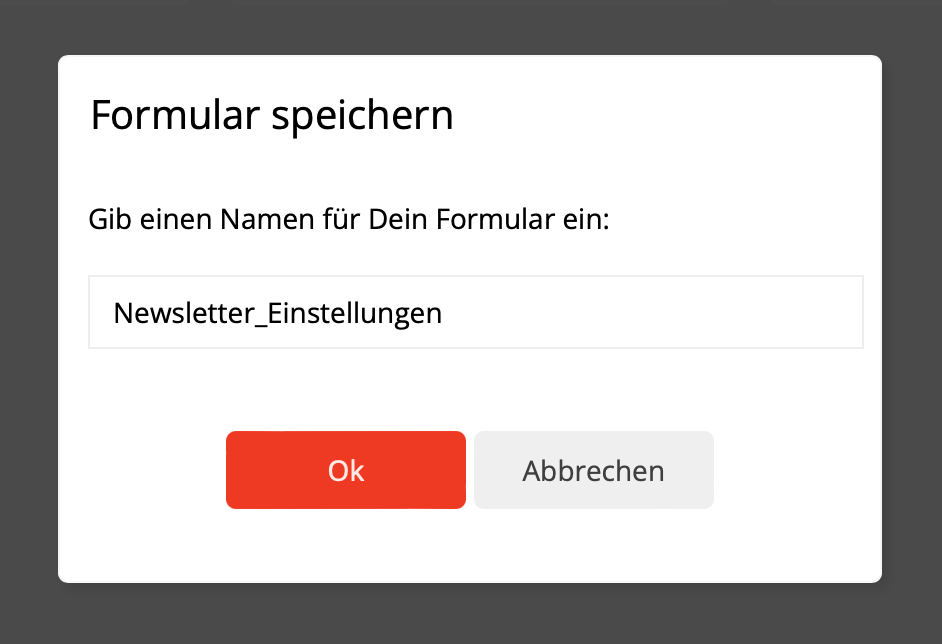Click the dimmed area below the dialog

pos(470,615)
